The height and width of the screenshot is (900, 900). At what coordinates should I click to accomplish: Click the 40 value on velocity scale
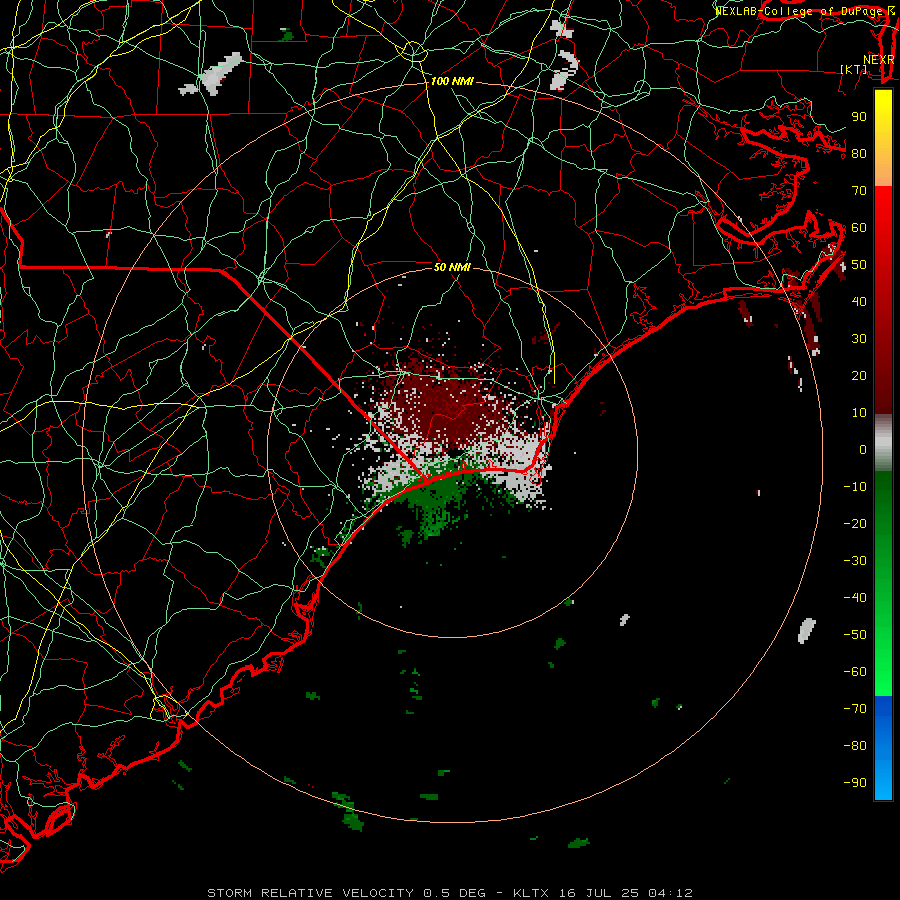coord(859,302)
